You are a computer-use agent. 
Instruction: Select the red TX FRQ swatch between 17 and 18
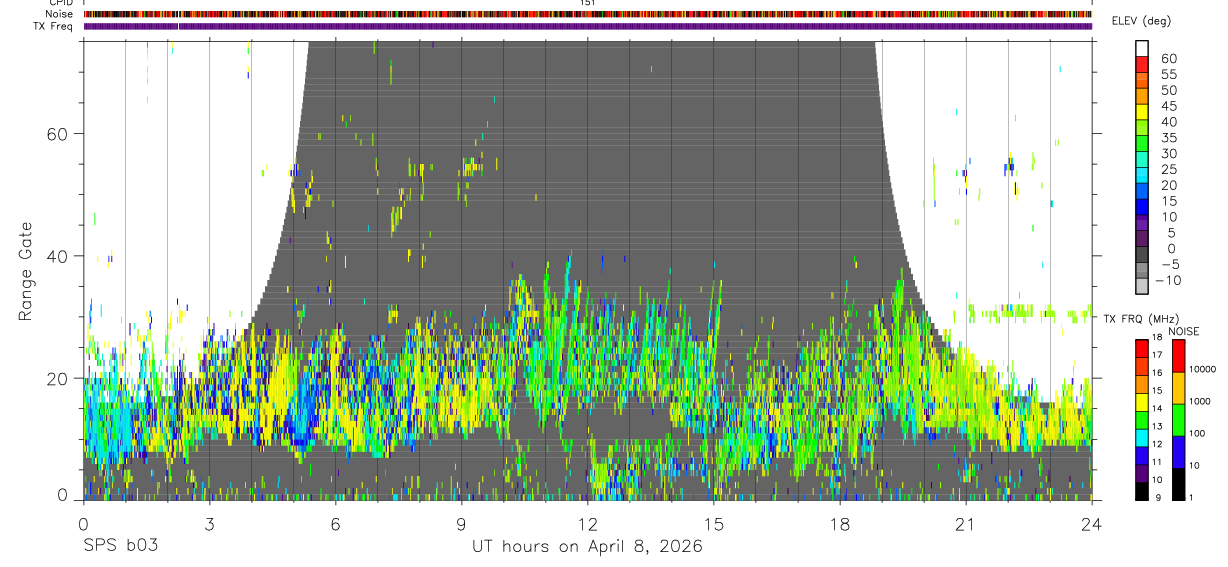1142,348
